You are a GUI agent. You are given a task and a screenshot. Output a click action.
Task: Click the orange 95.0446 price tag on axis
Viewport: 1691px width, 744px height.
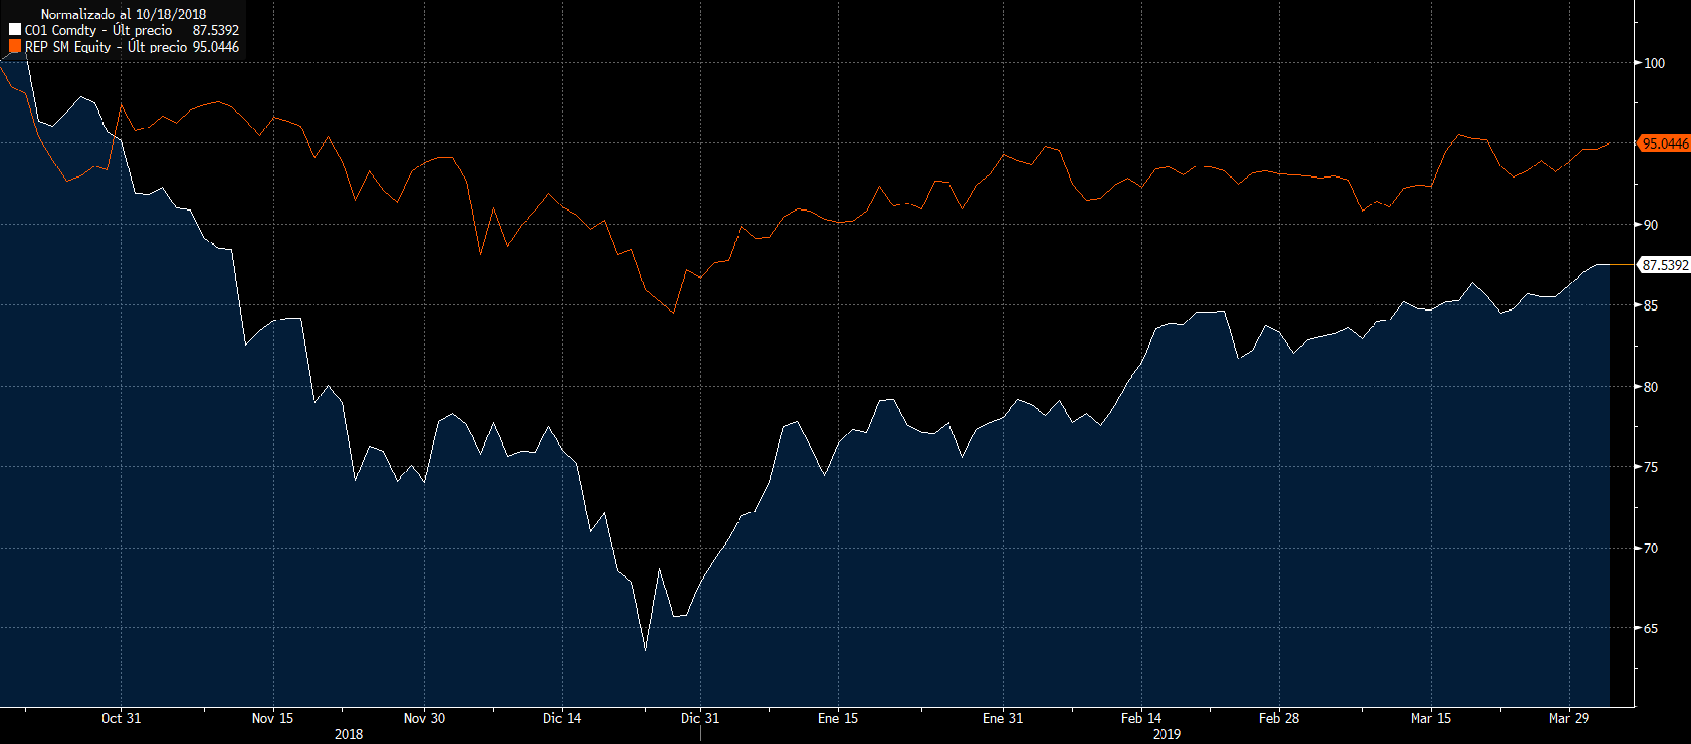click(1665, 144)
